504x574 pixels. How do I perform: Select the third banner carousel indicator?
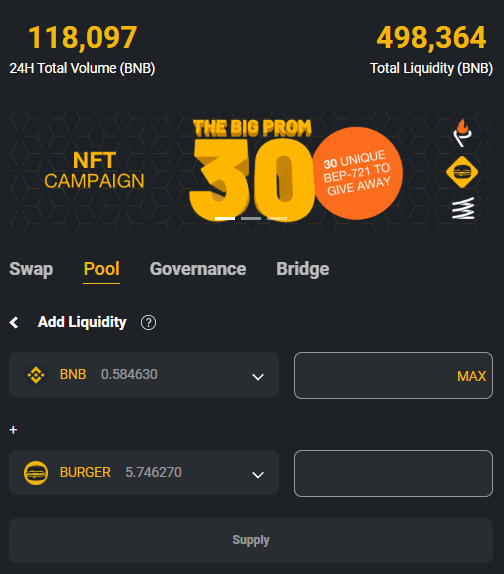coord(277,219)
